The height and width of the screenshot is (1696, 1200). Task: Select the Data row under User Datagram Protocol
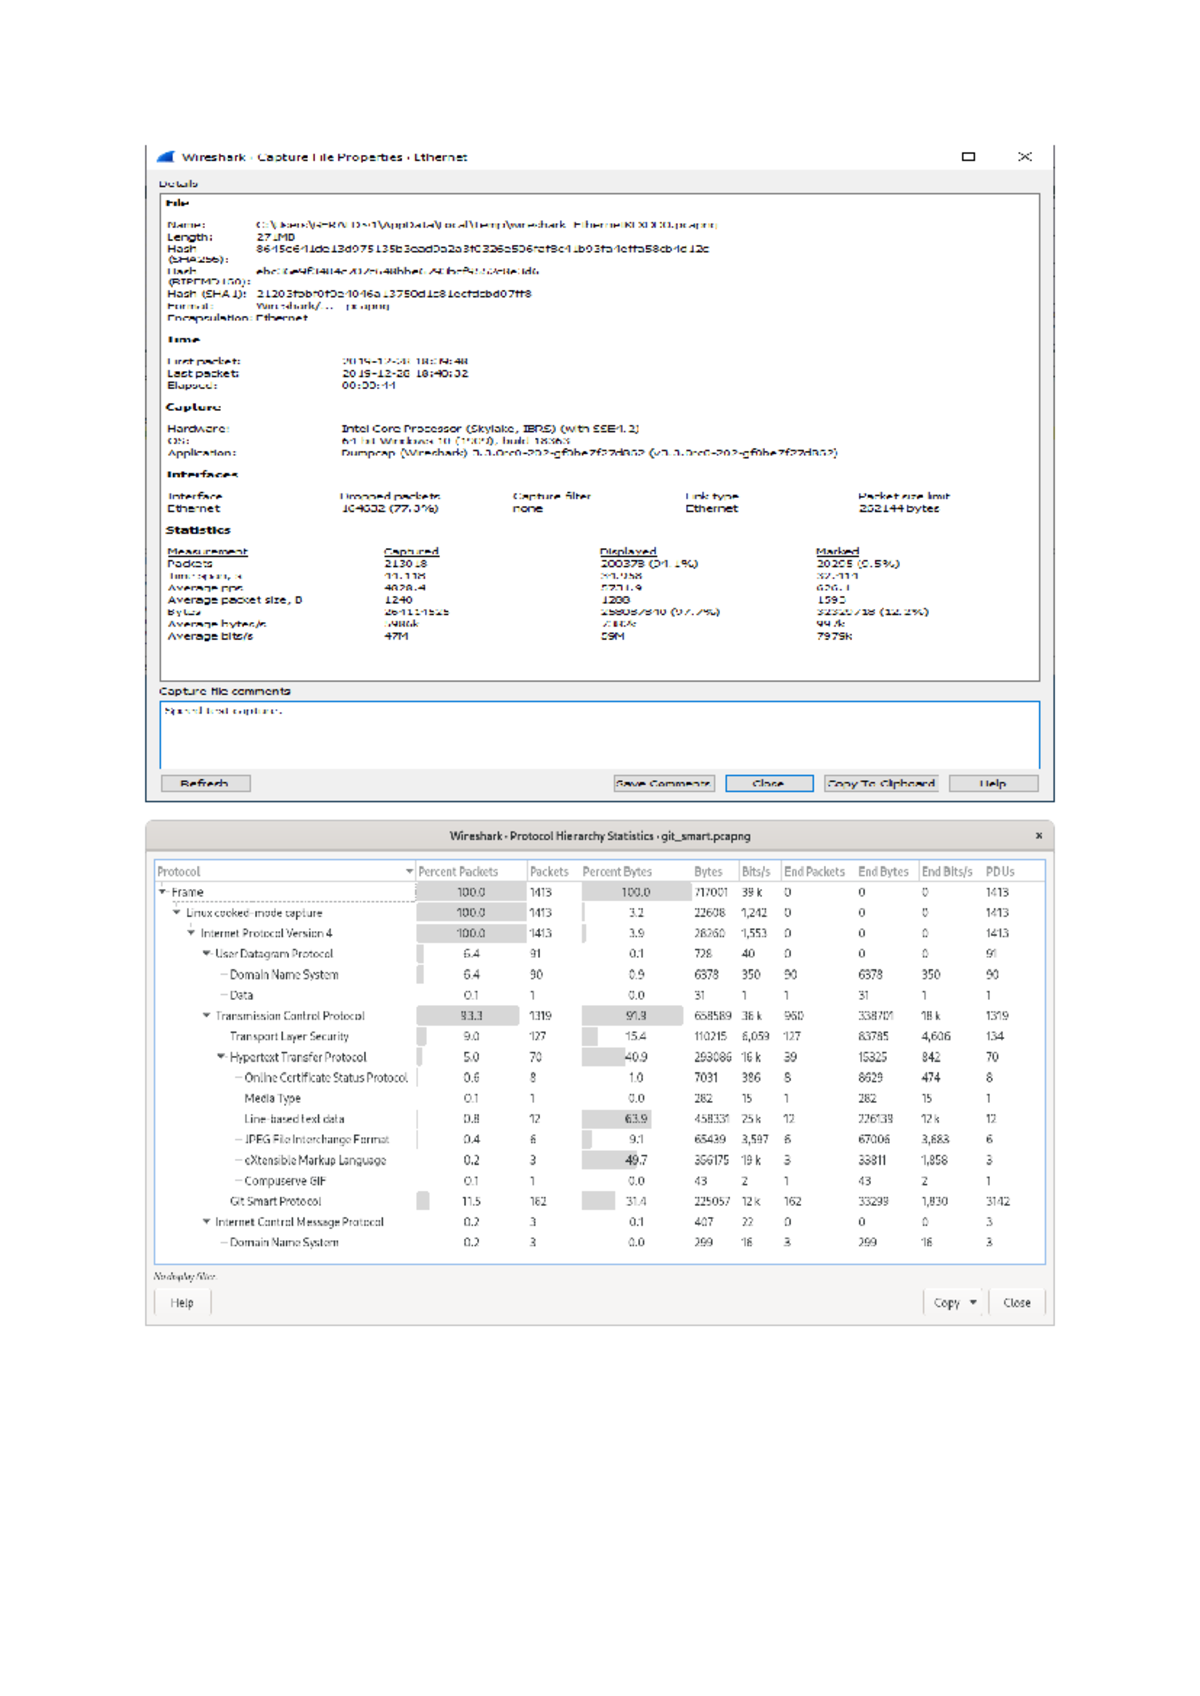tap(600, 995)
